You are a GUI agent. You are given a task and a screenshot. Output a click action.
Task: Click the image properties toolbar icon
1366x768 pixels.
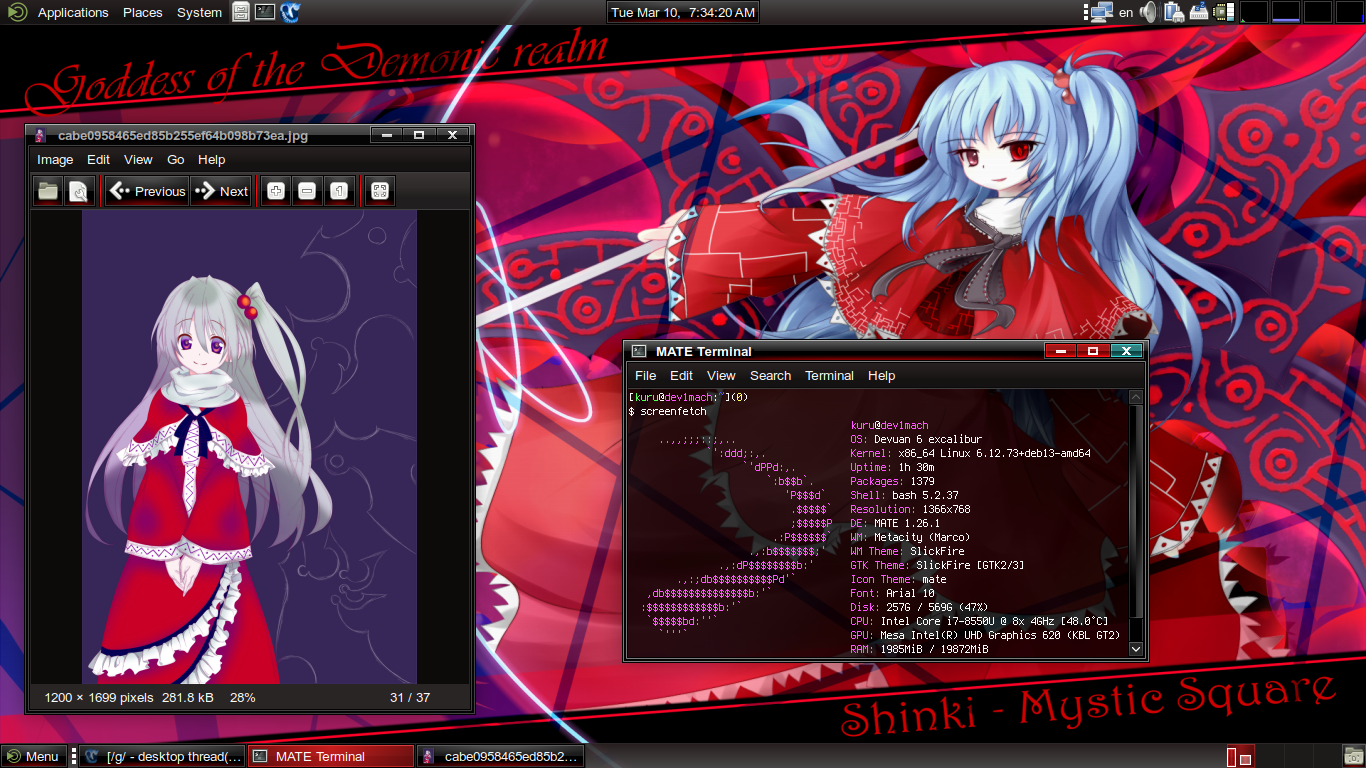tap(79, 191)
